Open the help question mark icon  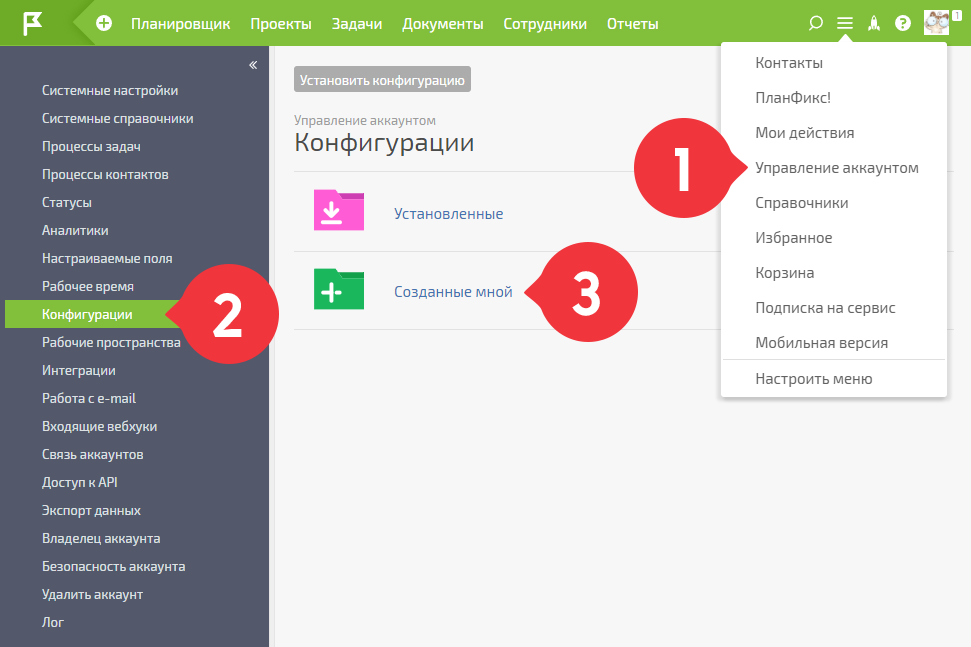pyautogui.click(x=903, y=24)
